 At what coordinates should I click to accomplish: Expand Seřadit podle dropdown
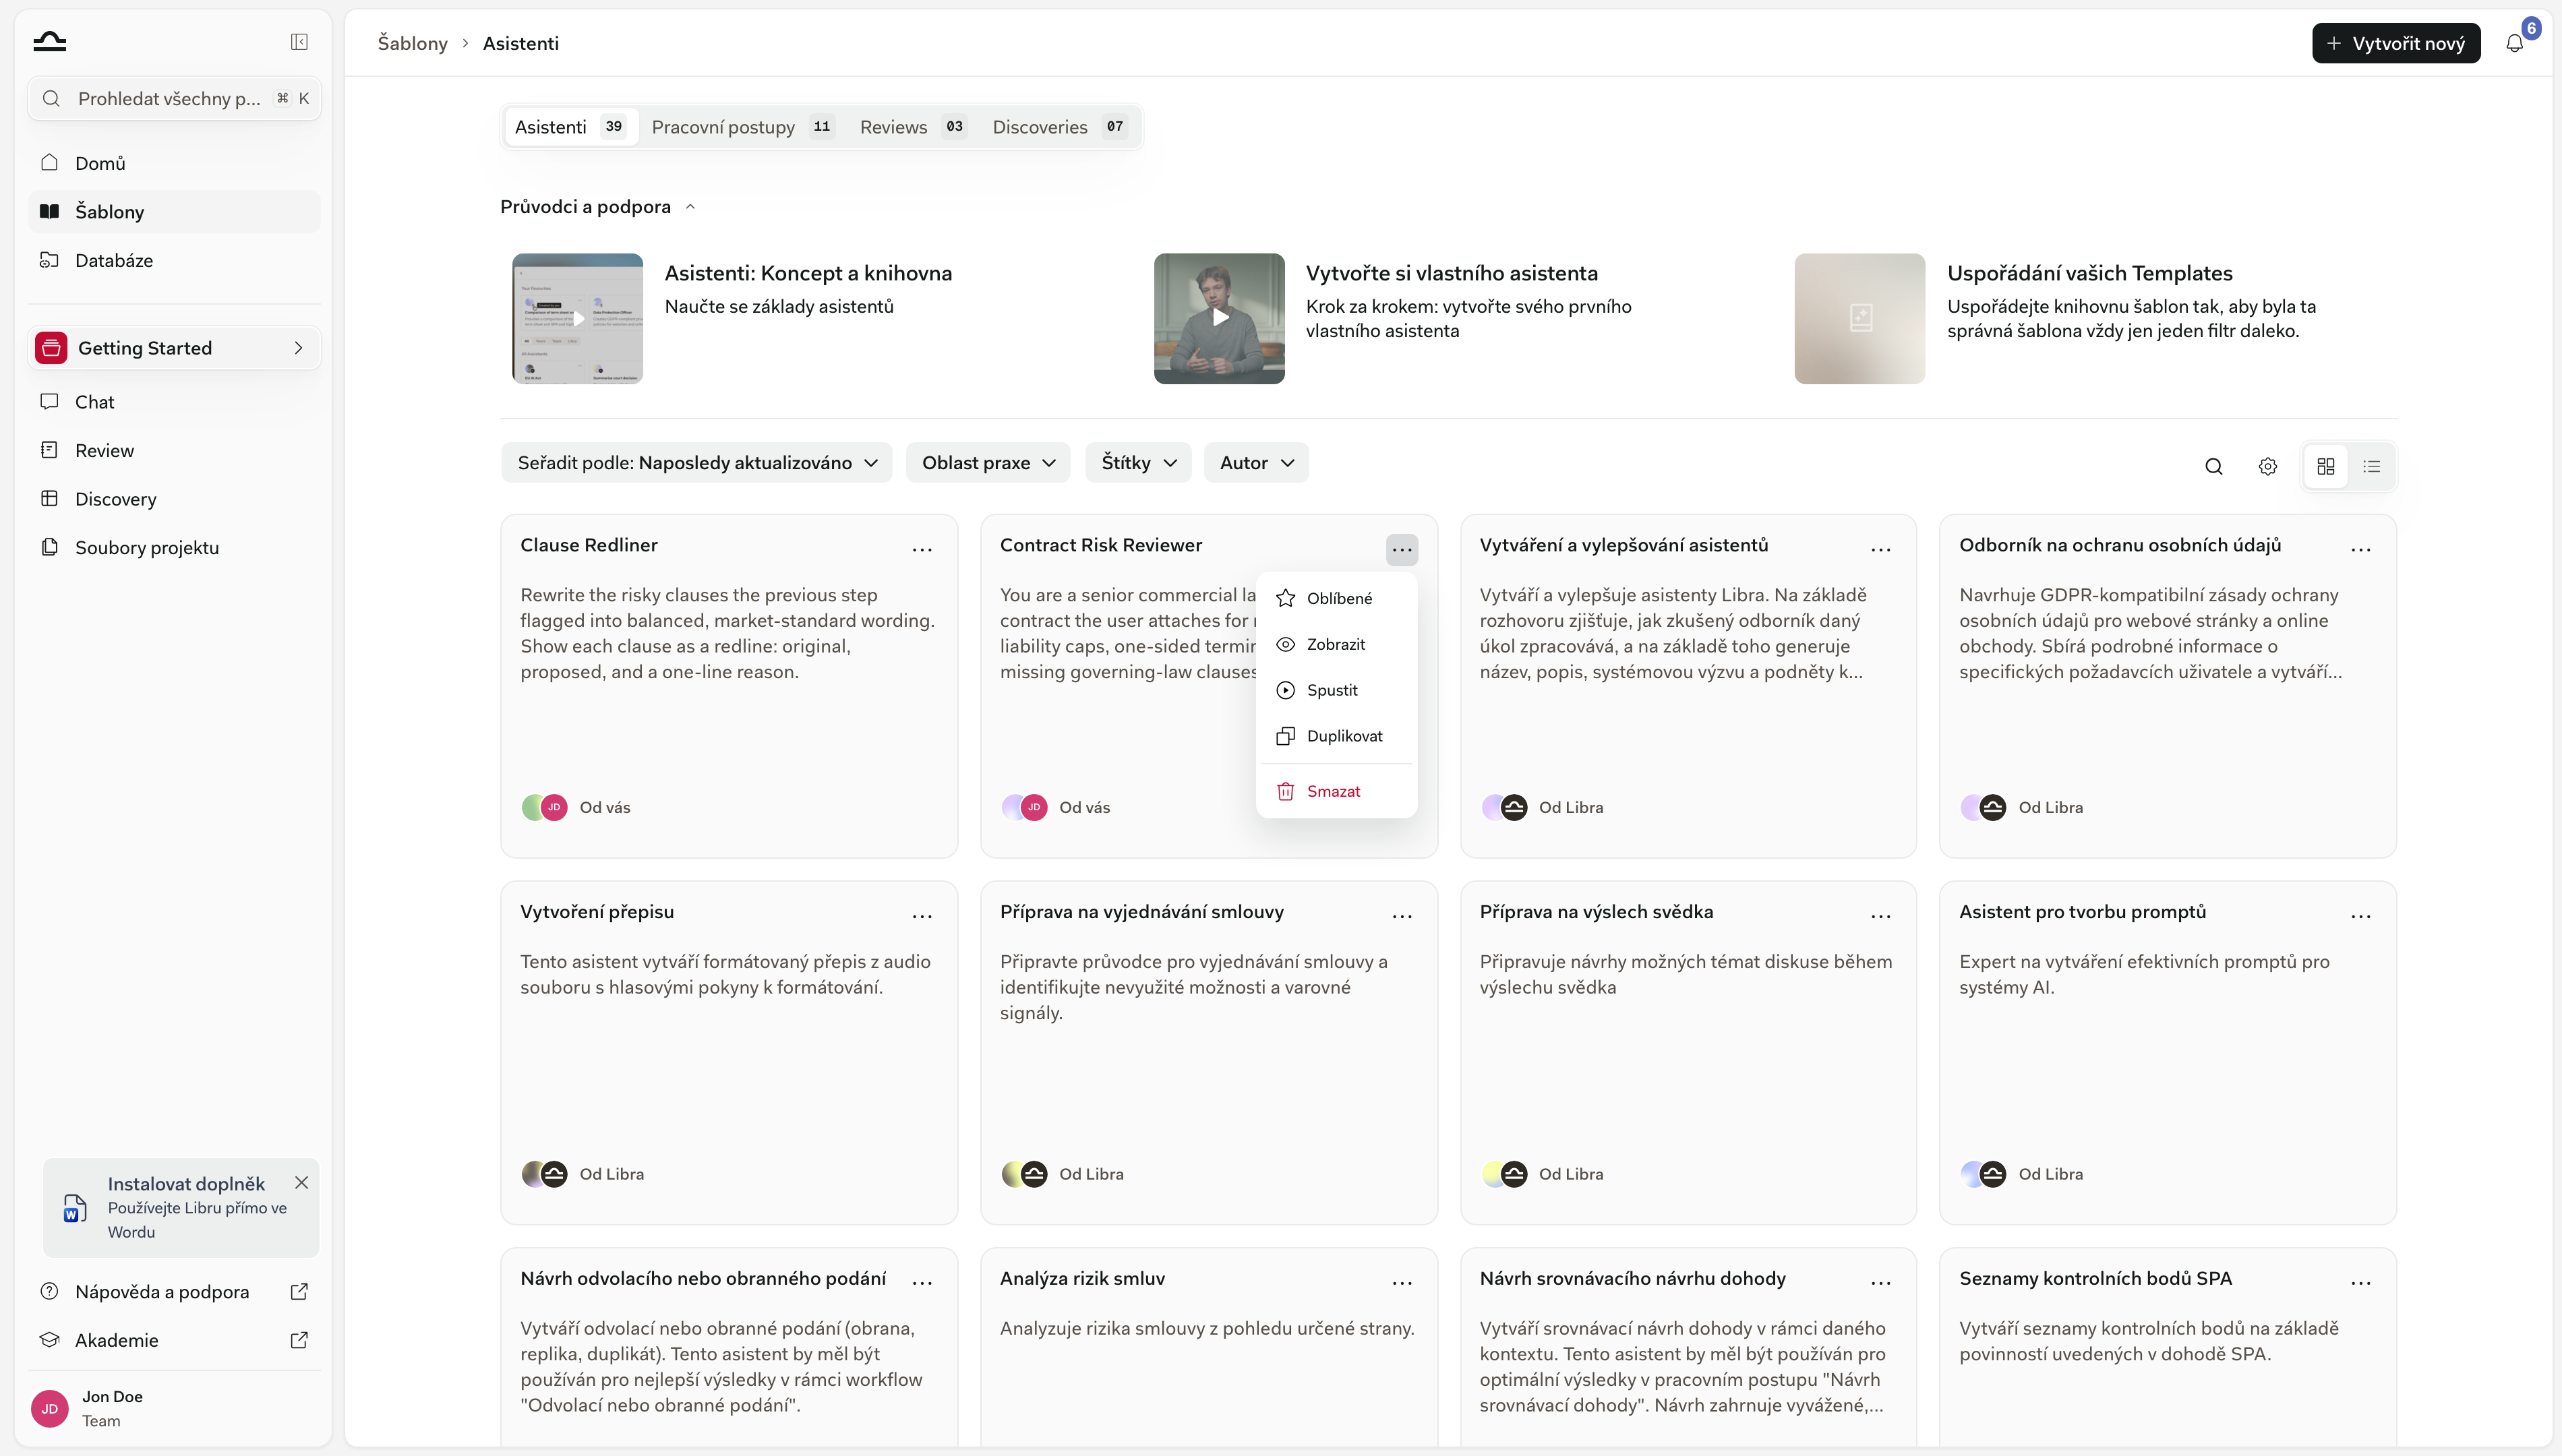(x=697, y=463)
